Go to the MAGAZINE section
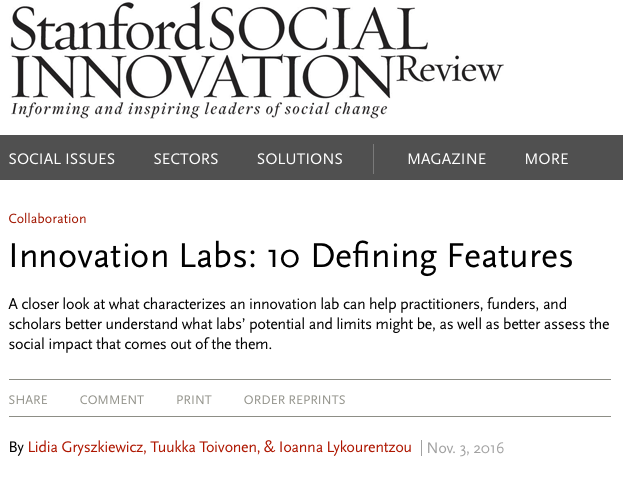This screenshot has height=482, width=623. (x=447, y=159)
